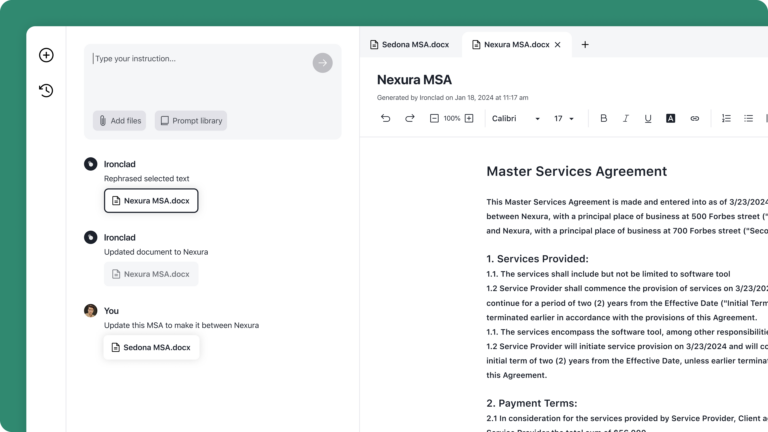The width and height of the screenshot is (768, 432).
Task: Zoom out with the minus button
Action: coord(434,118)
